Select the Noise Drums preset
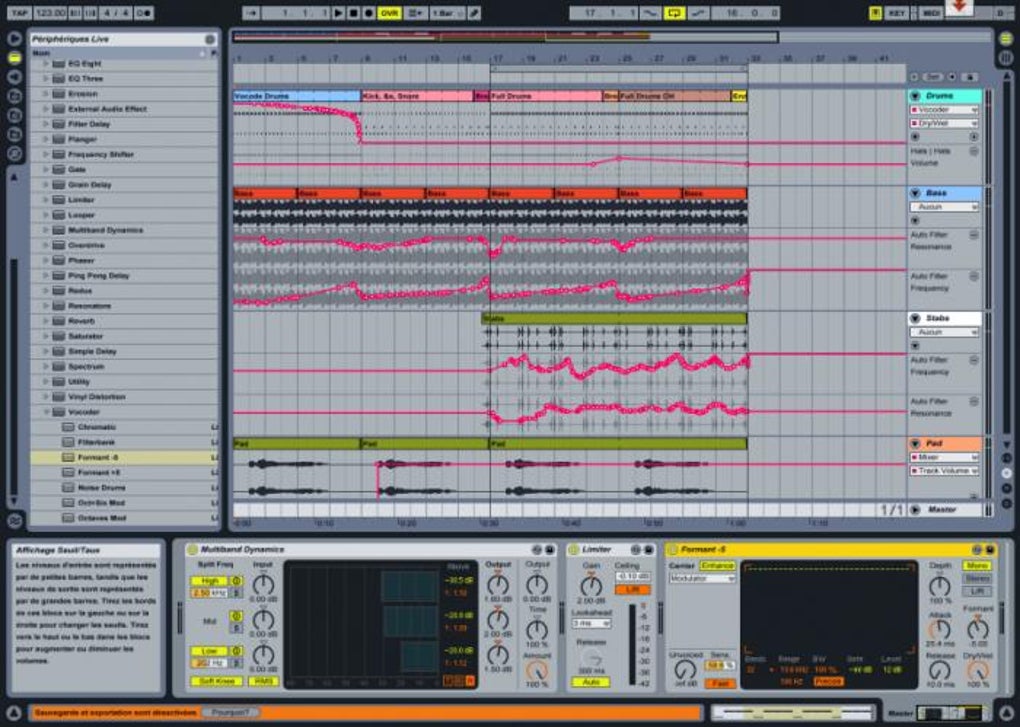 coord(124,488)
